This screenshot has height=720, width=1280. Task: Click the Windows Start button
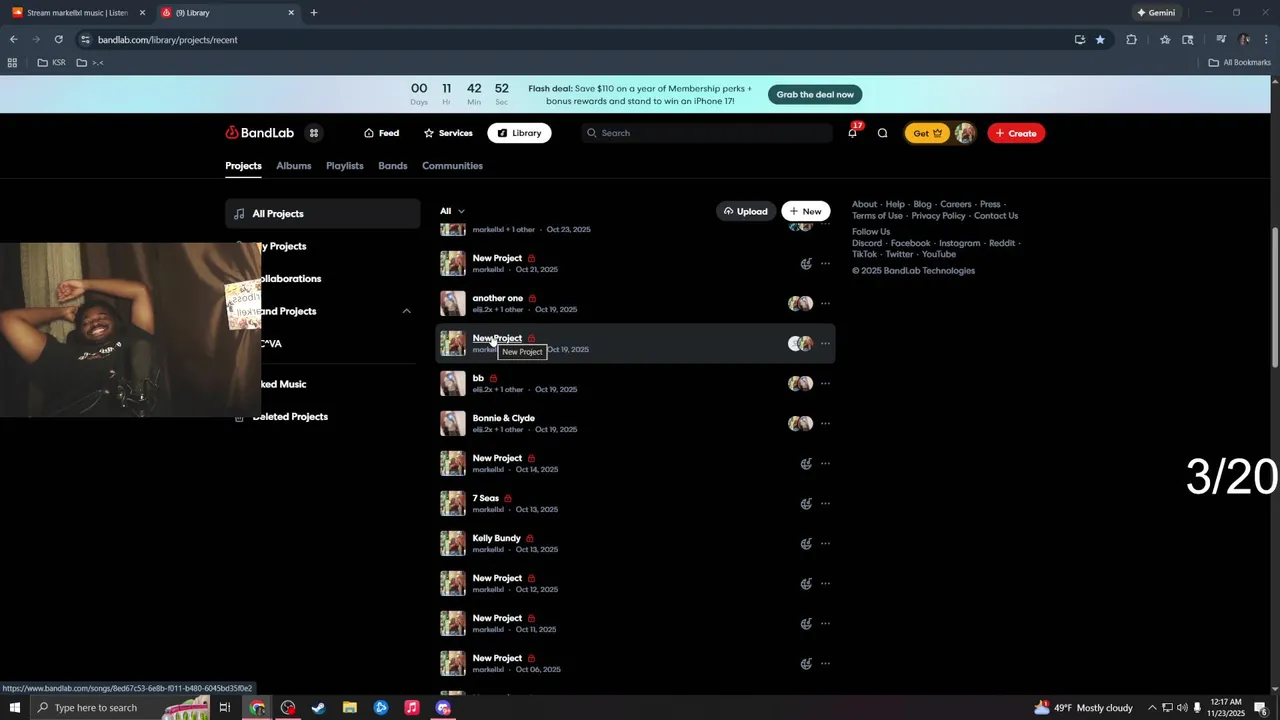pyautogui.click(x=14, y=708)
